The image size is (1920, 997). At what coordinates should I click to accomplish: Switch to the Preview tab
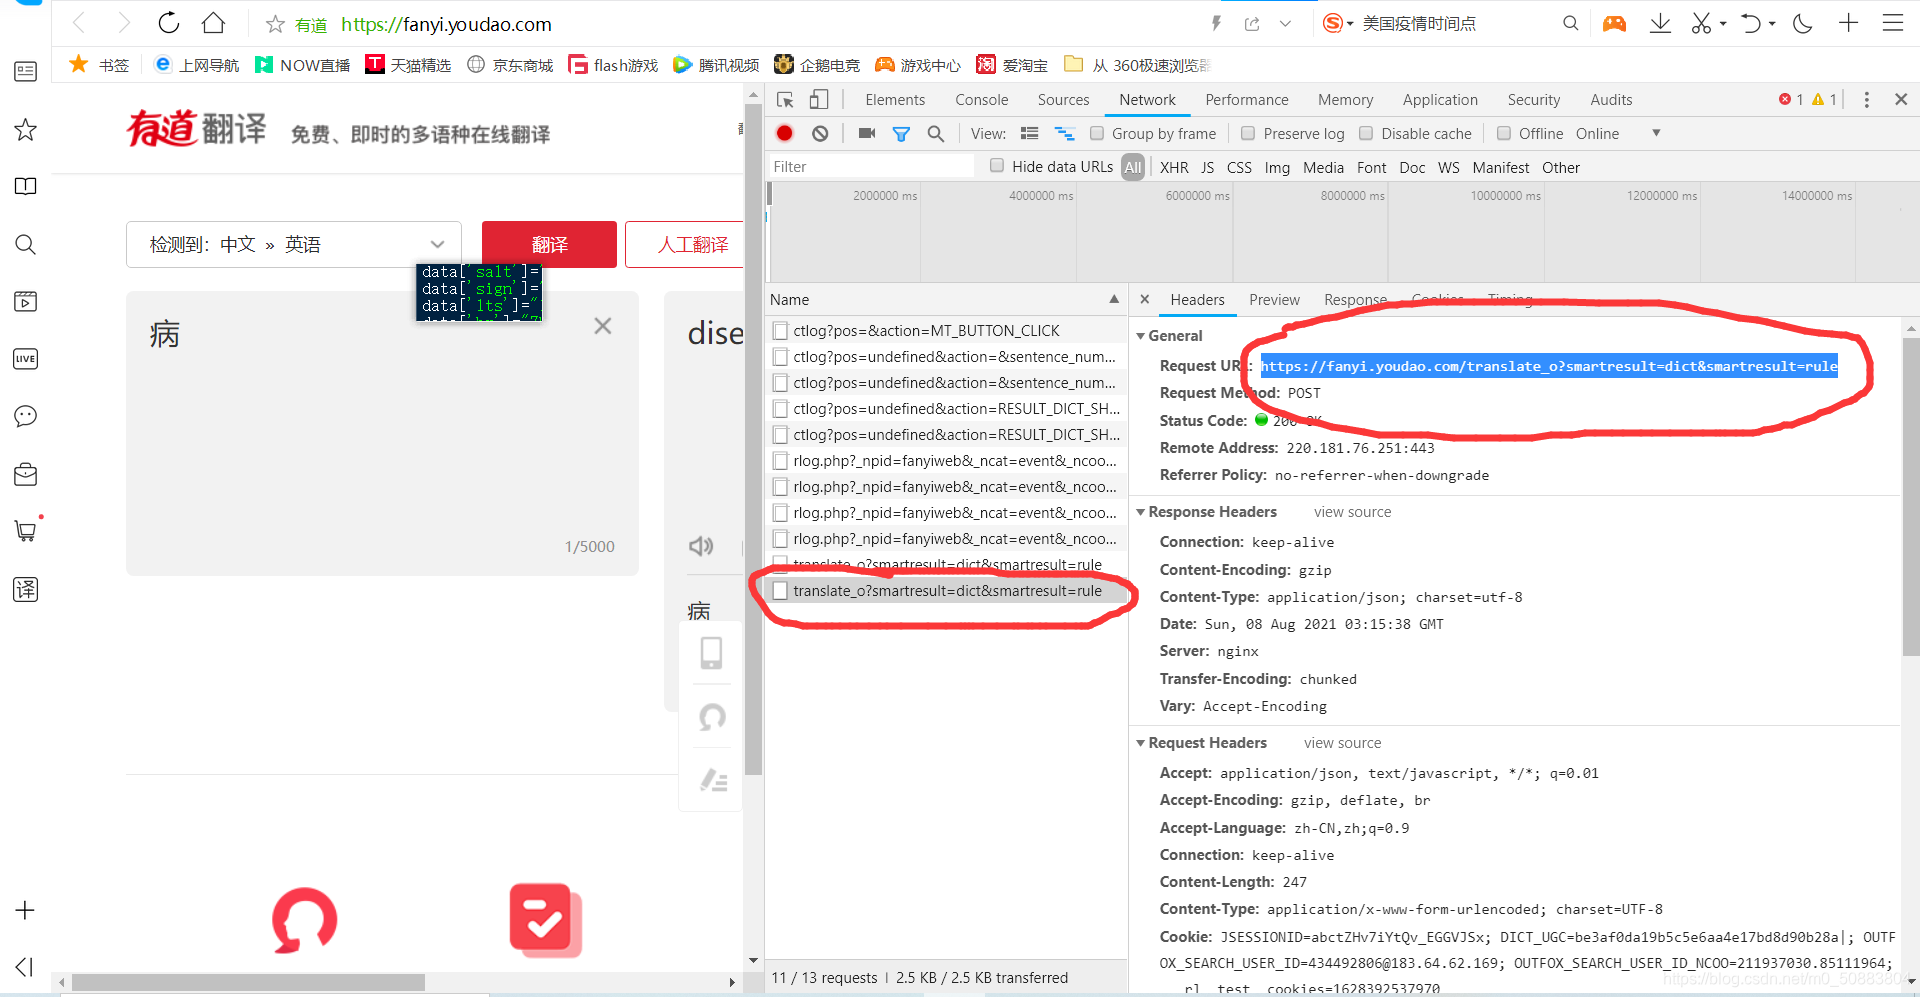pos(1274,299)
